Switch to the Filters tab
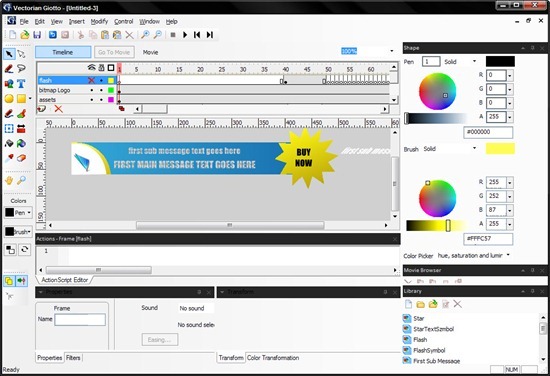Screen dimensions: 550x376 point(73,358)
